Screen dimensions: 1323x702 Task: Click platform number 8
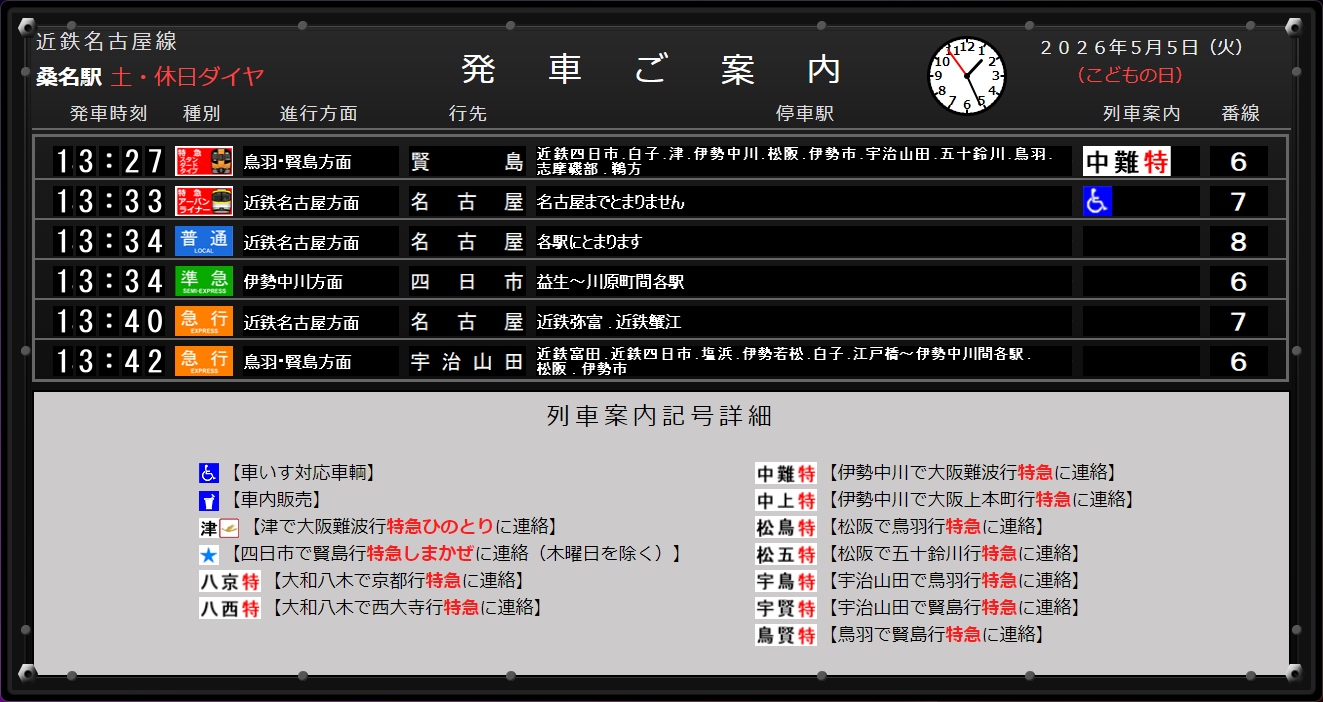(x=1239, y=241)
